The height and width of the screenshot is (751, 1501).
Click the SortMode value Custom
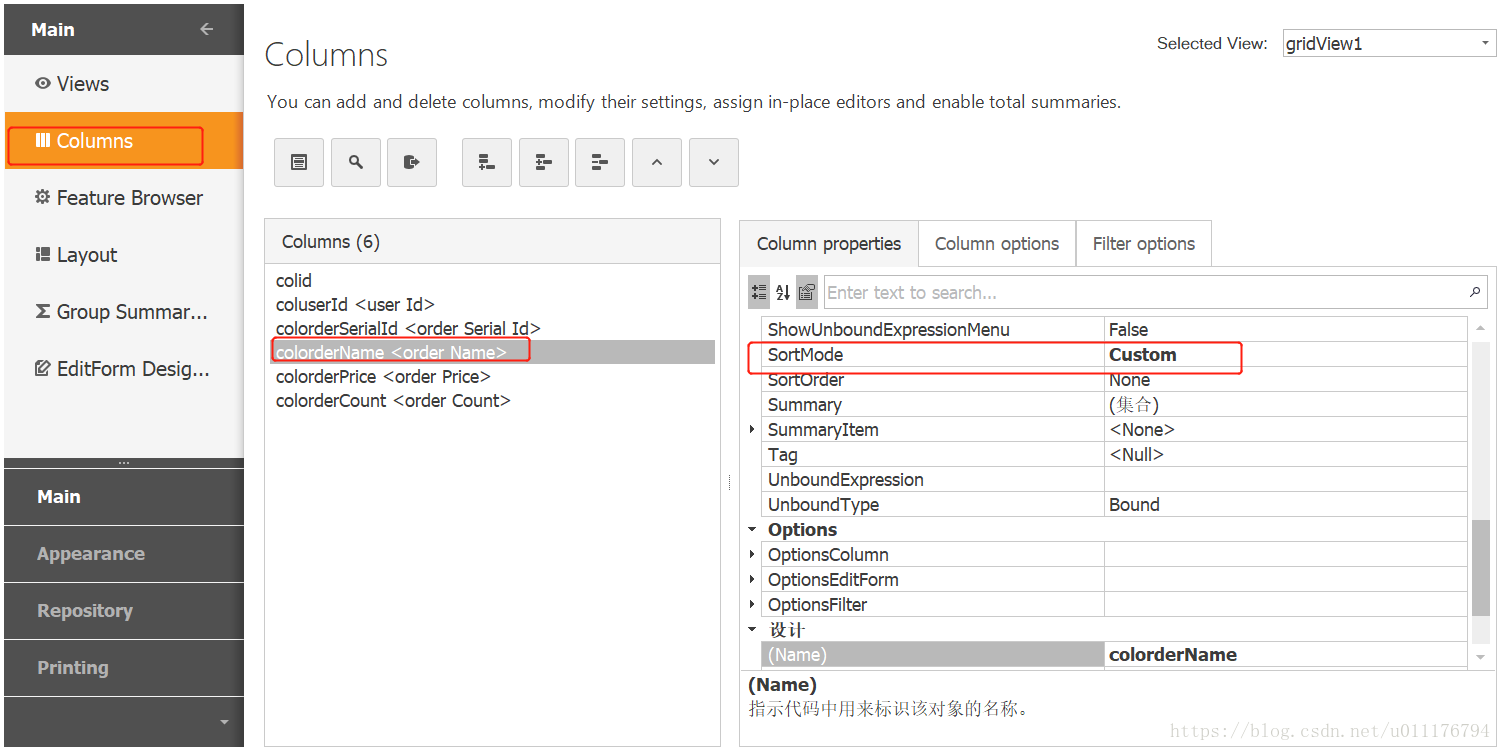1142,355
